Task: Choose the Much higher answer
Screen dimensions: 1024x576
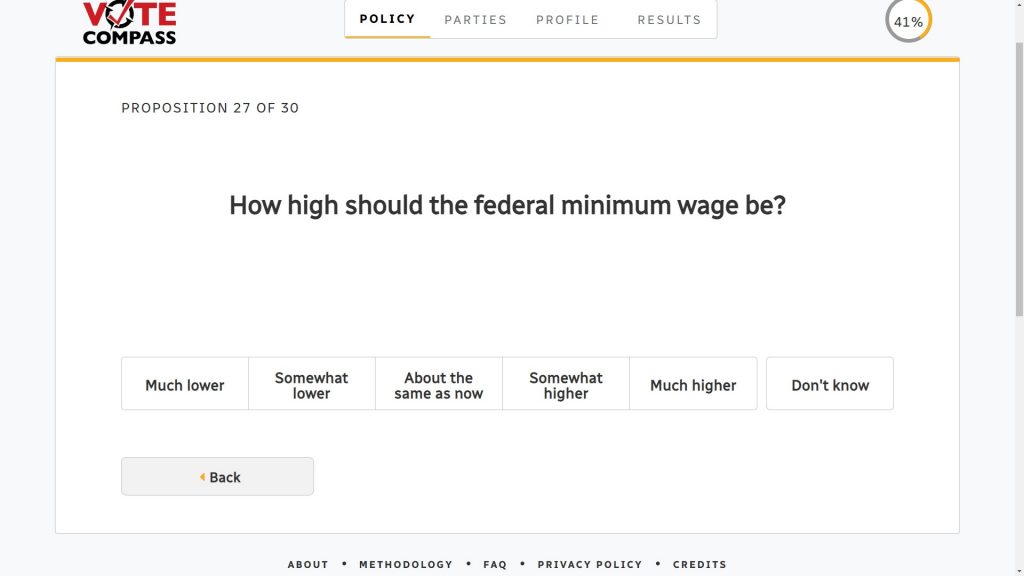Action: (x=693, y=385)
